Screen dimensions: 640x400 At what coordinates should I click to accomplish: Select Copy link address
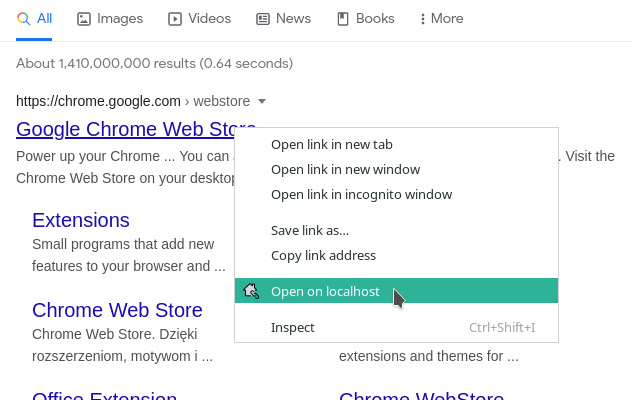point(323,255)
